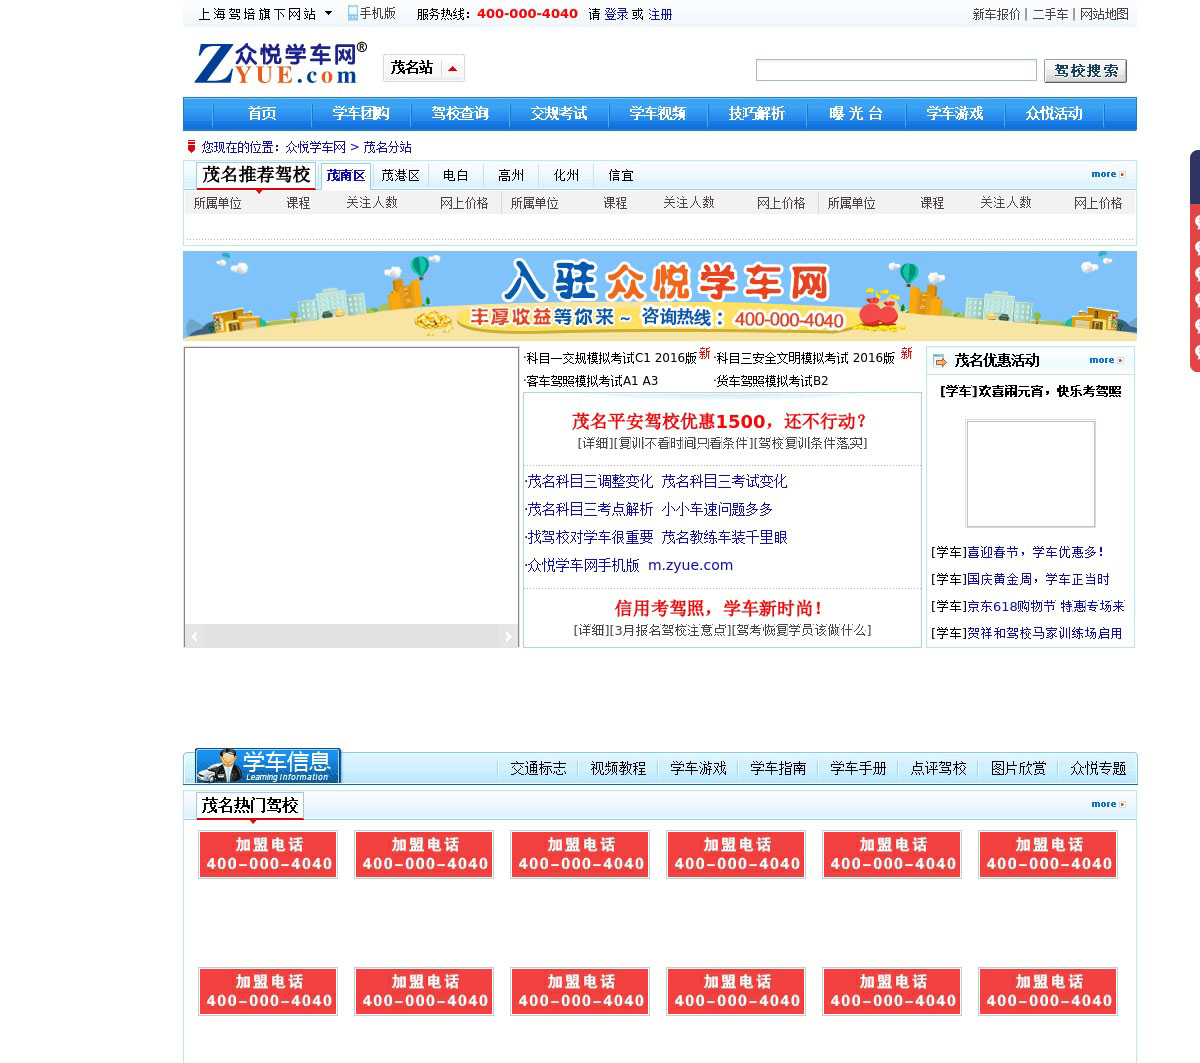The height and width of the screenshot is (1063, 1200).
Task: Click more in 茂名热门驾校 section
Action: pos(1108,804)
